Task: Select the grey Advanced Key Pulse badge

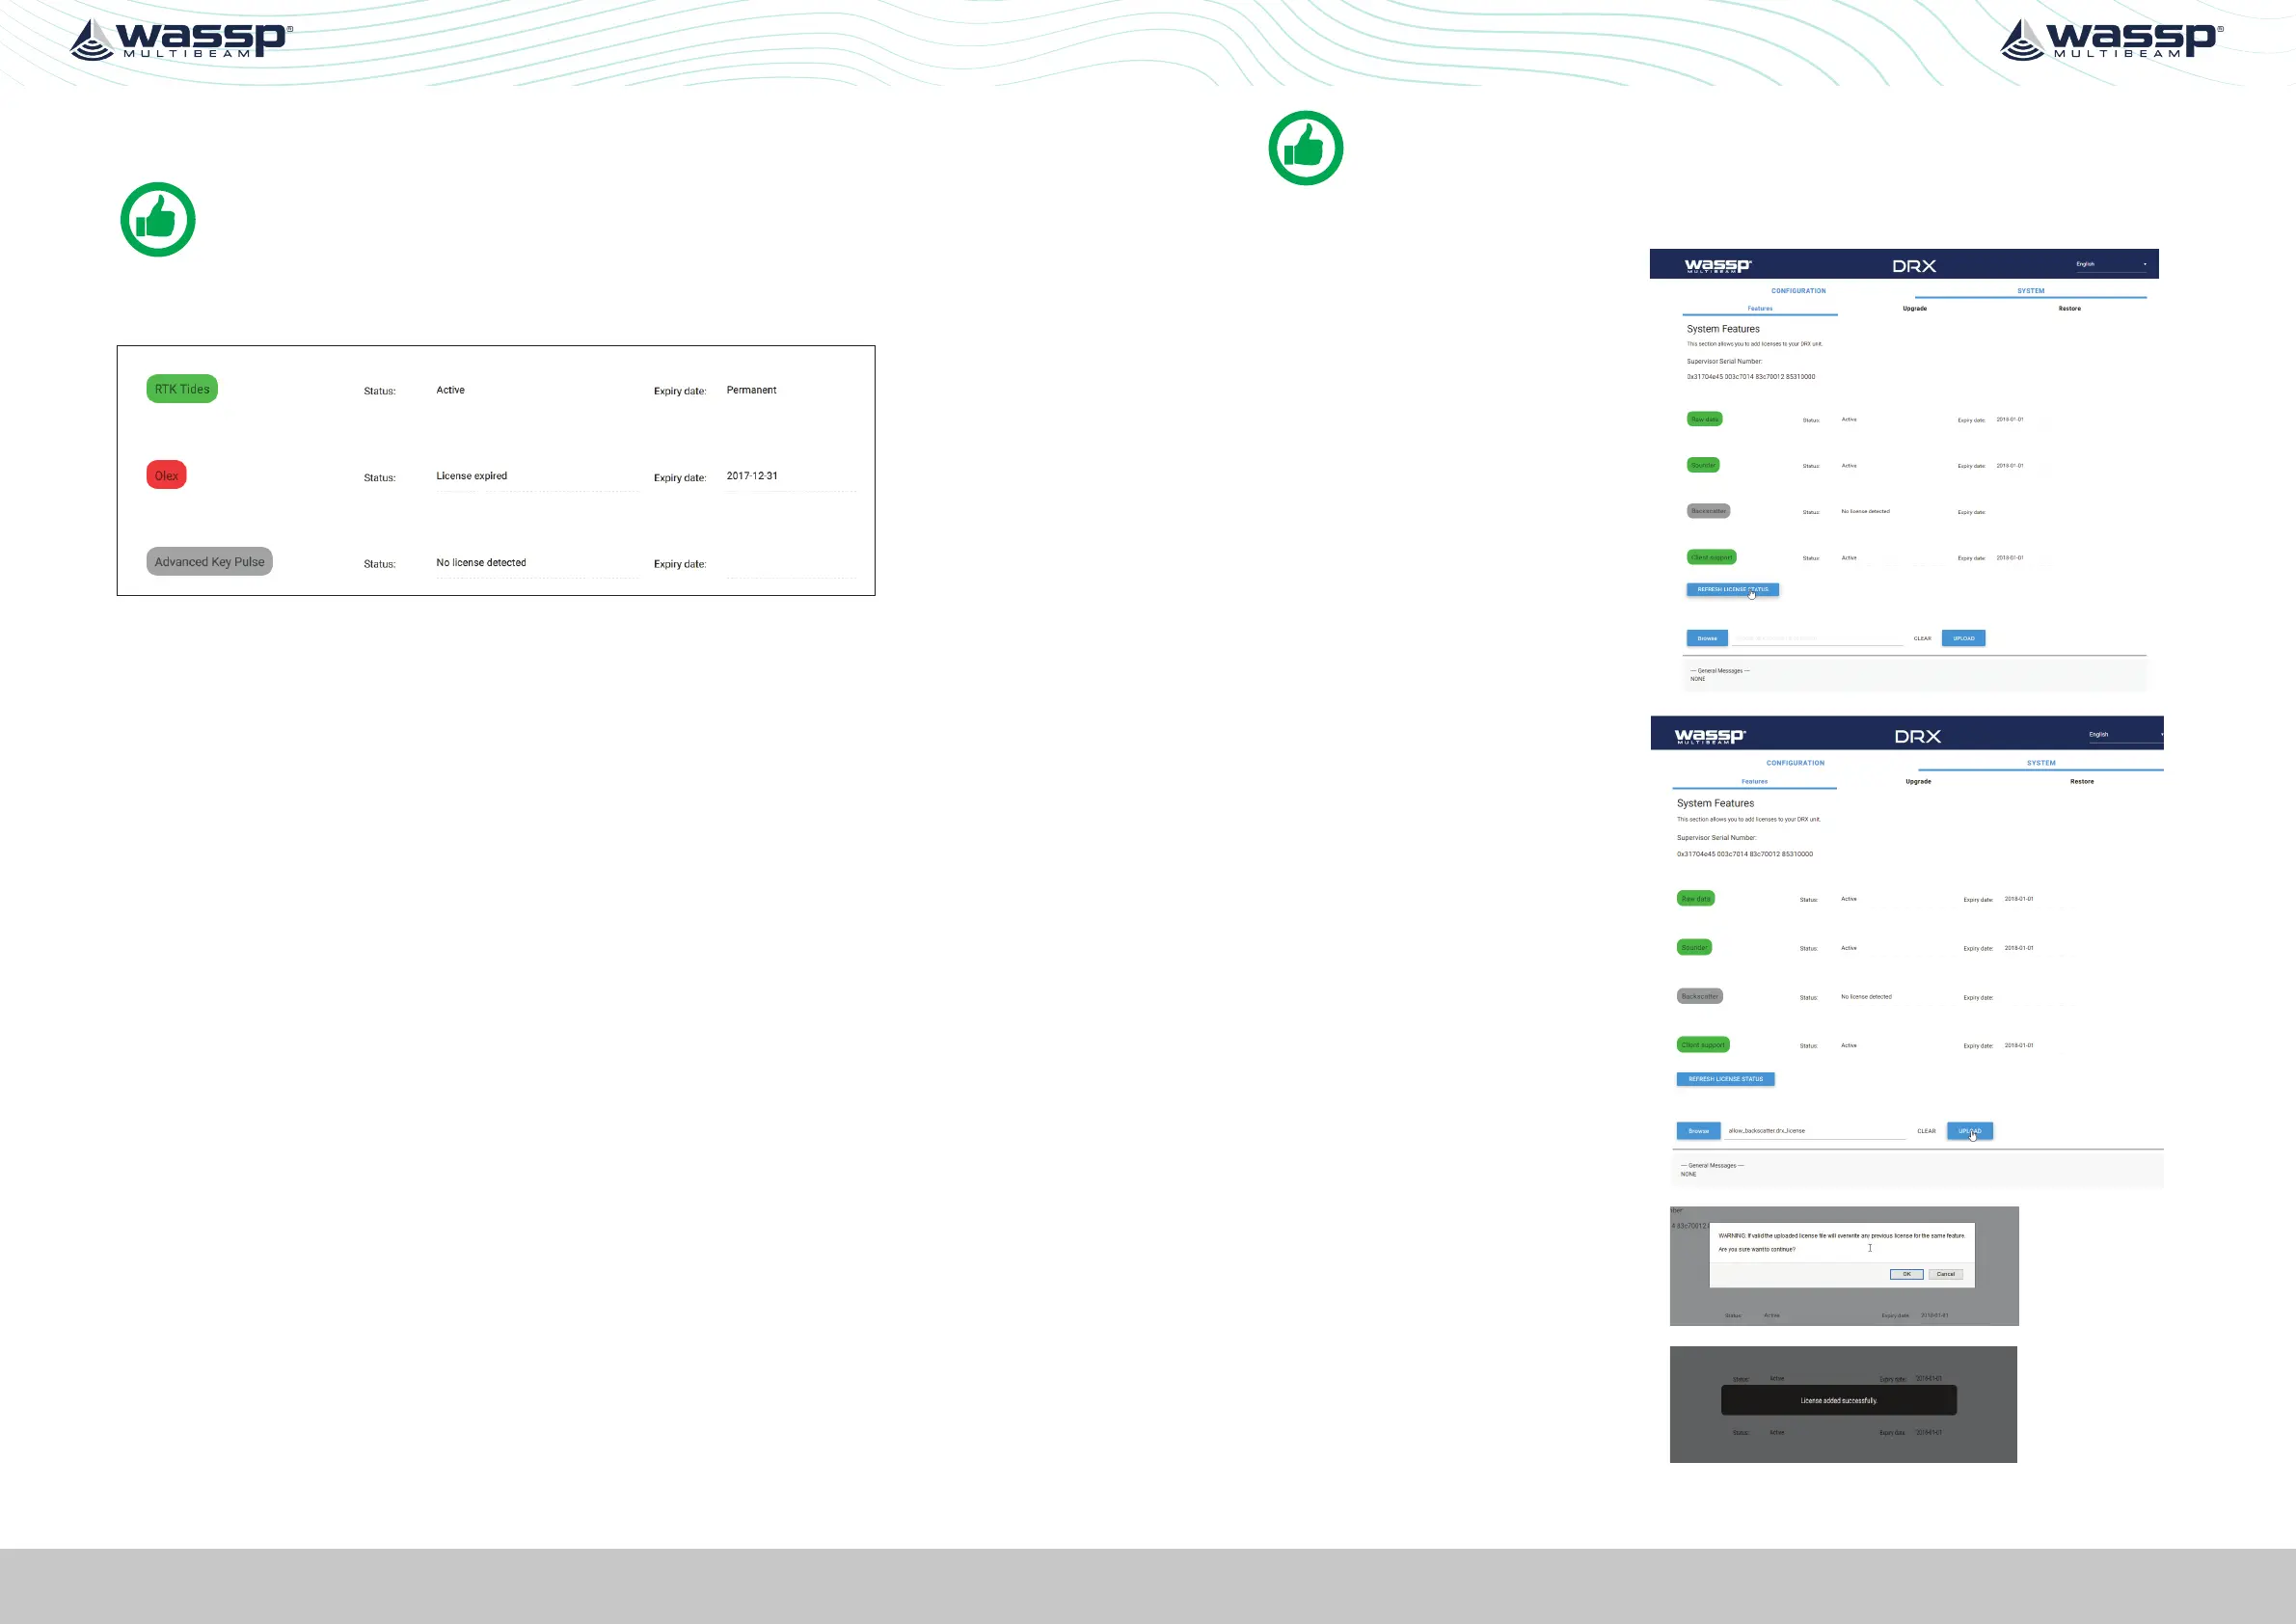Action: (x=209, y=562)
